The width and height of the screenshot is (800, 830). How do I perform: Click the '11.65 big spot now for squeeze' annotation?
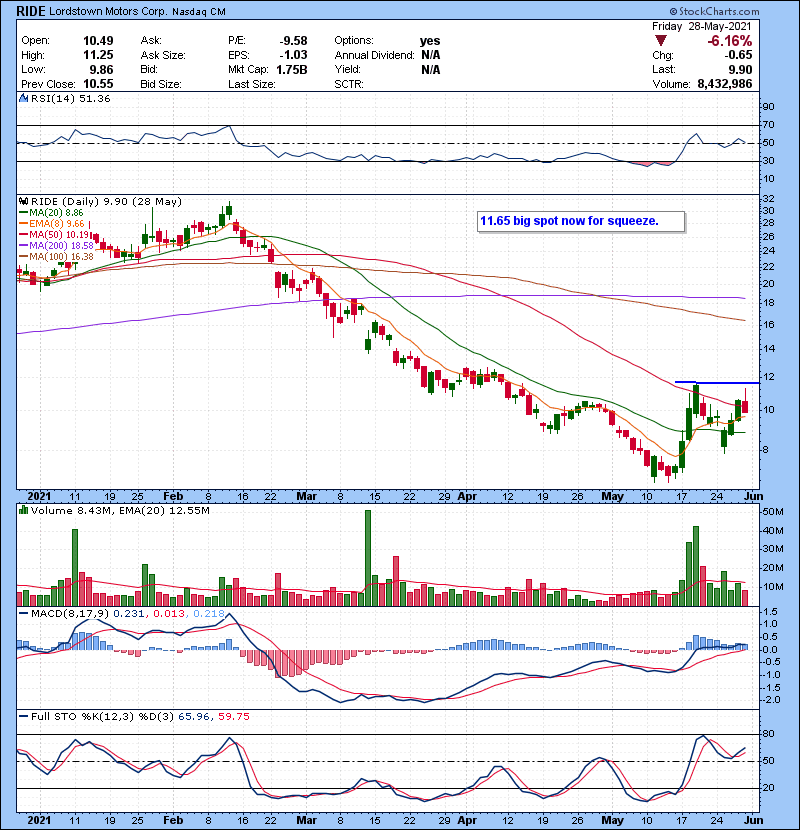click(x=581, y=221)
